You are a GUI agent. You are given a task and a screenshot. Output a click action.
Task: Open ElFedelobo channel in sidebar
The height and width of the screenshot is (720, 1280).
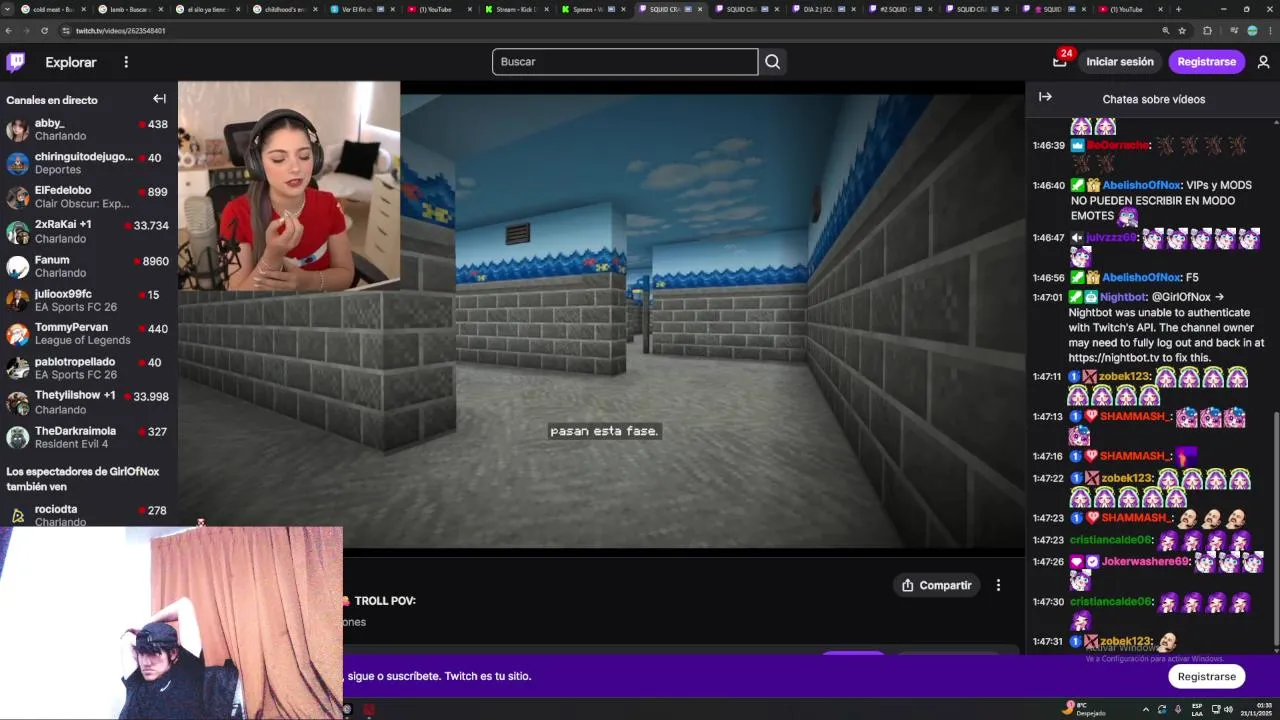tap(89, 197)
